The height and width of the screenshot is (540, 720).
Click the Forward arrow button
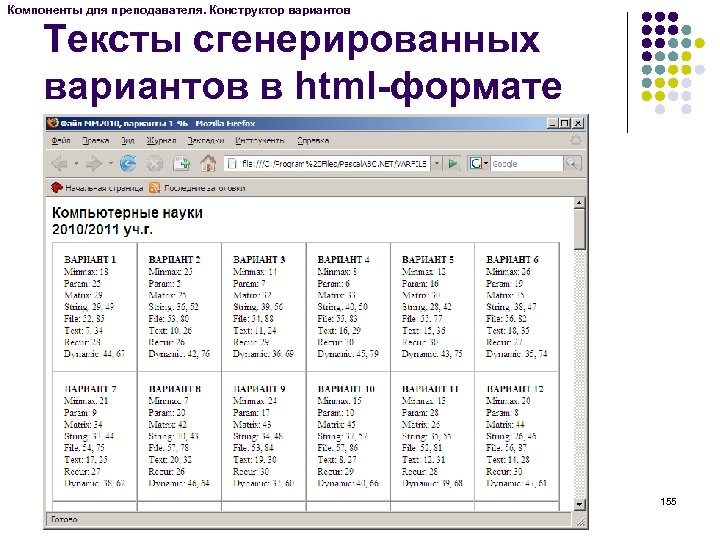pos(94,163)
